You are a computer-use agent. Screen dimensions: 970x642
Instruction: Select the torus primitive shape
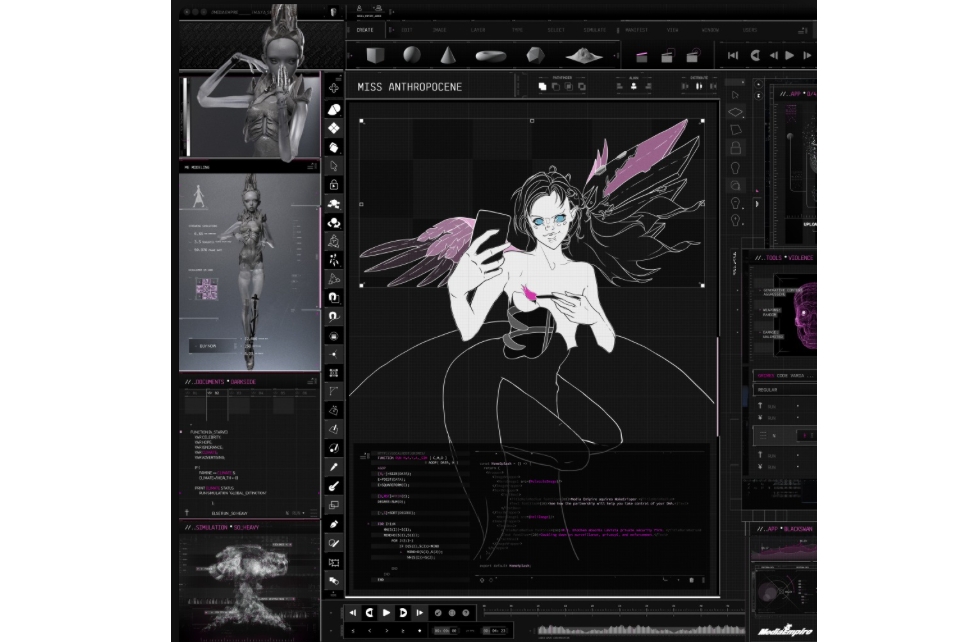491,56
